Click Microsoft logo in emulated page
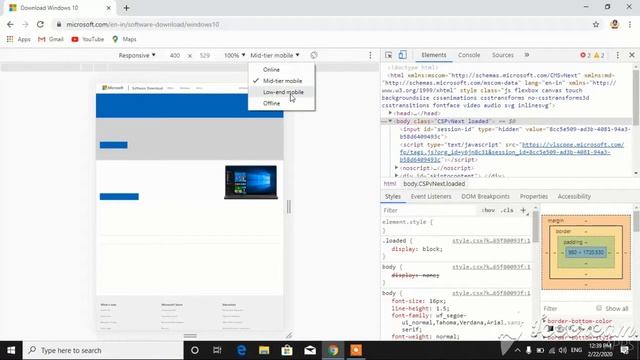This screenshot has width=640, height=360. (x=113, y=88)
